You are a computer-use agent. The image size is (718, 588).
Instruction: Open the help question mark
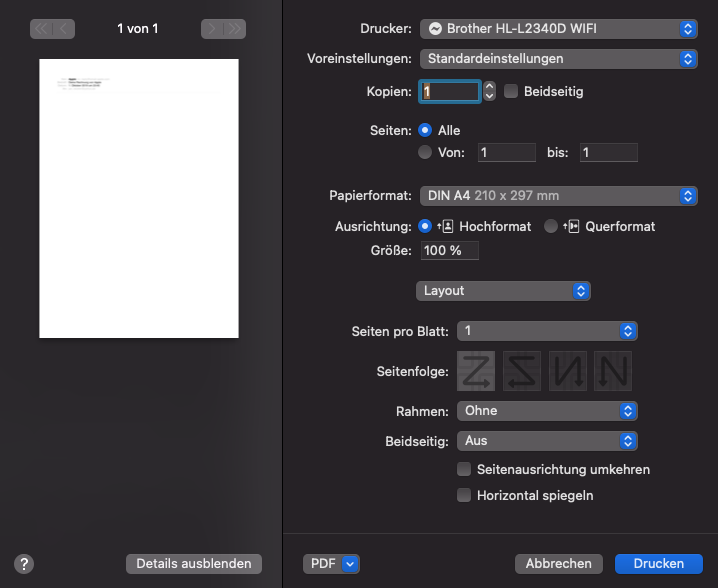[24, 564]
